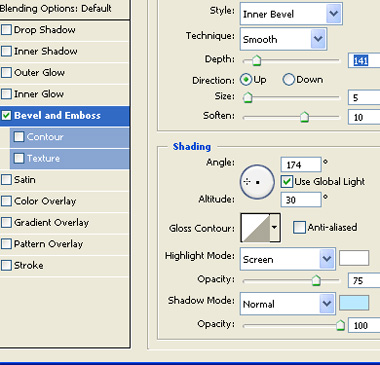Image resolution: width=380 pixels, height=365 pixels.
Task: Open the Style dropdown showing Inner Bevel
Action: coord(291,14)
